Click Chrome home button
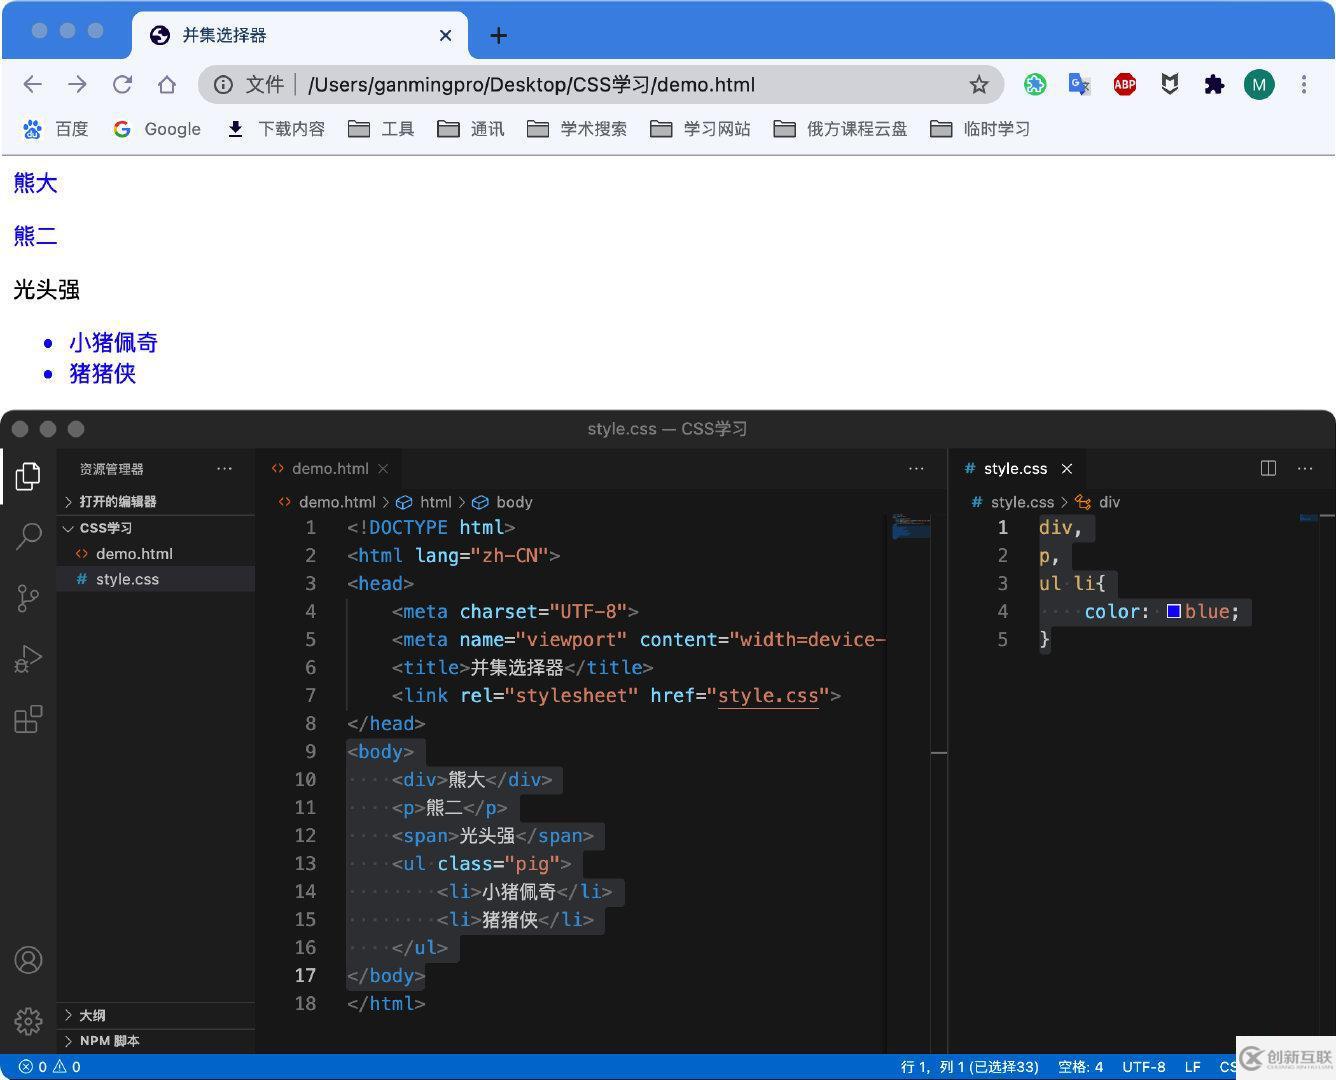Screen dimensions: 1336x1080 (167, 85)
